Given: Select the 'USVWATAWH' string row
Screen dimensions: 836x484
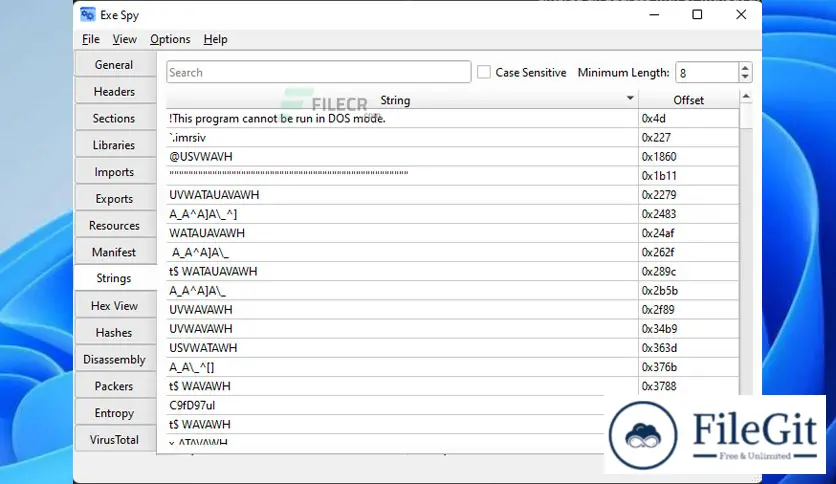Looking at the screenshot, I should coord(402,348).
